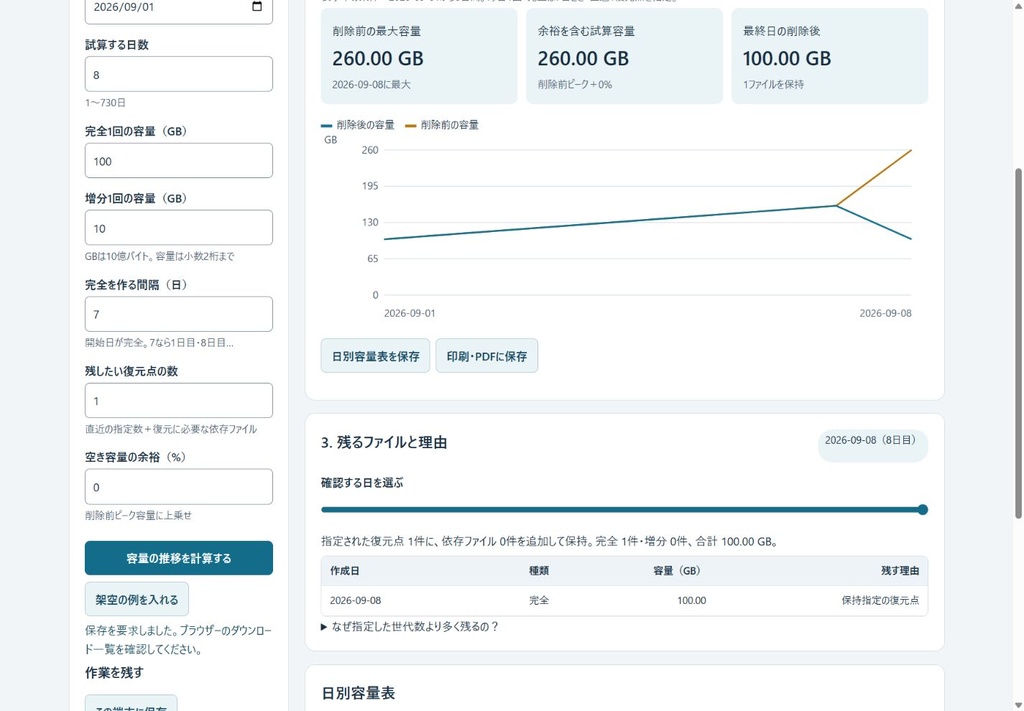
Task: Expand the なぜ指定した世代数より多く残るの？ disclosure
Action: click(x=409, y=627)
